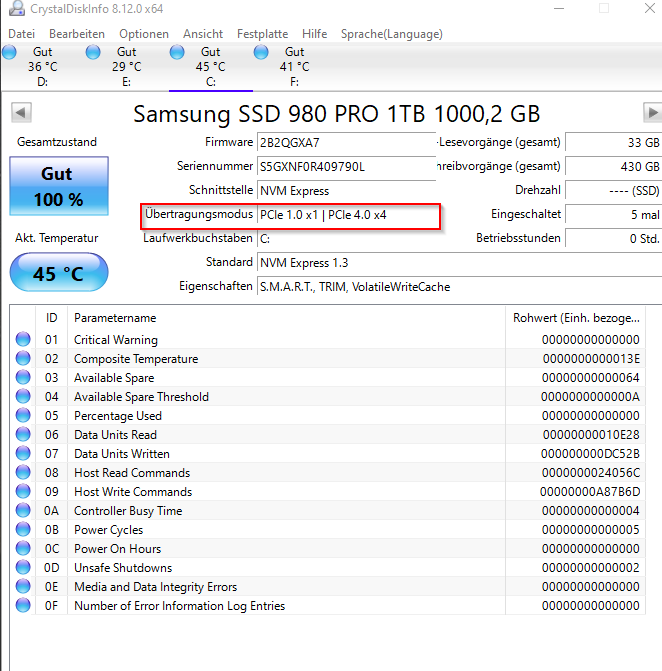Select drive C: tab at 45 °C
The image size is (662, 671).
211,67
